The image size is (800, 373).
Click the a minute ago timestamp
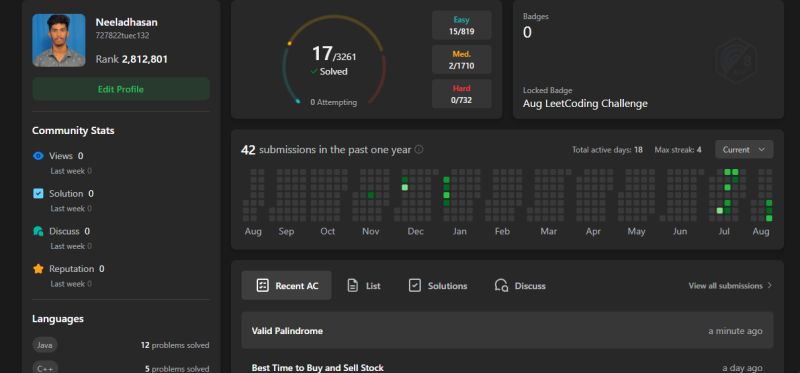pos(735,331)
